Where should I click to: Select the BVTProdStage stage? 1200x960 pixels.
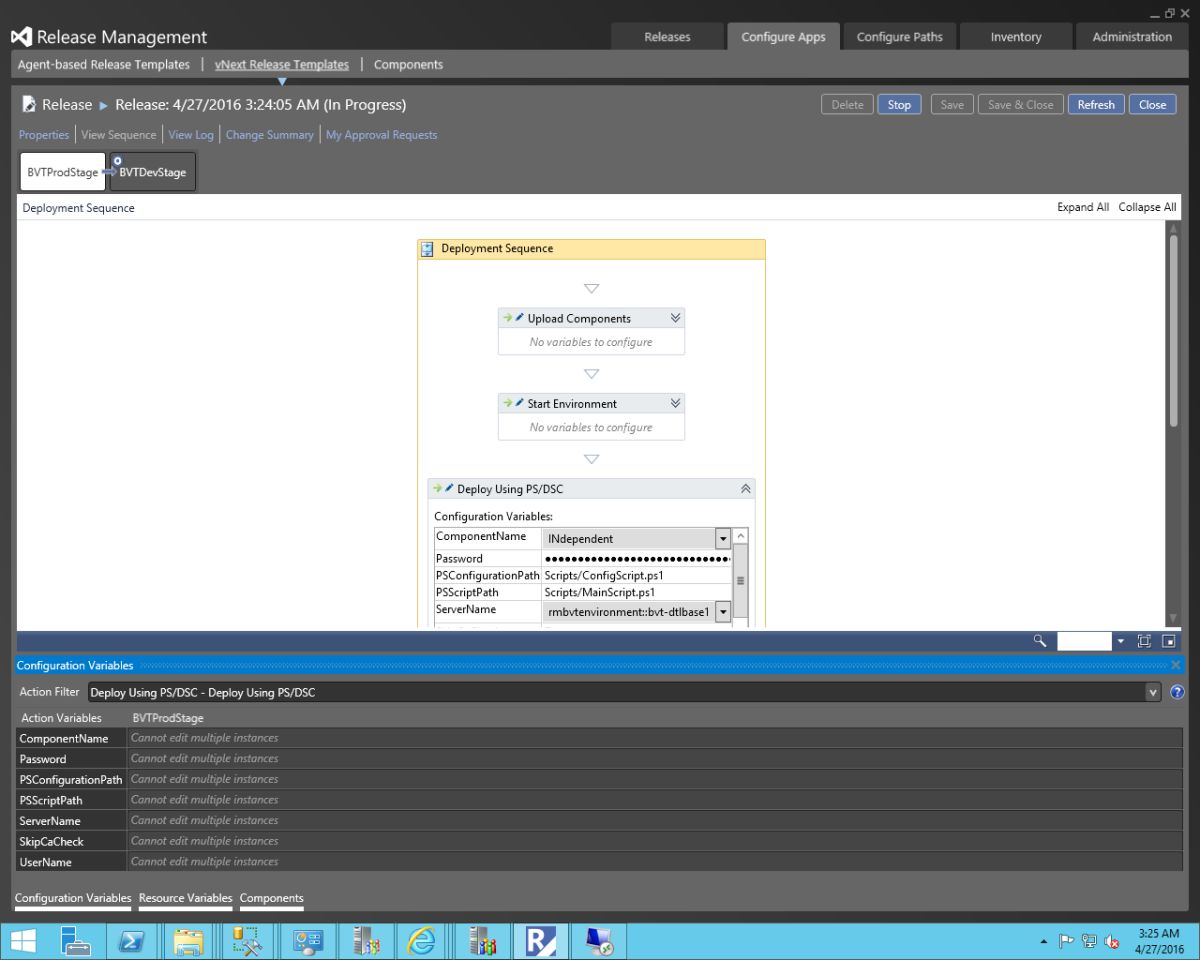click(63, 172)
